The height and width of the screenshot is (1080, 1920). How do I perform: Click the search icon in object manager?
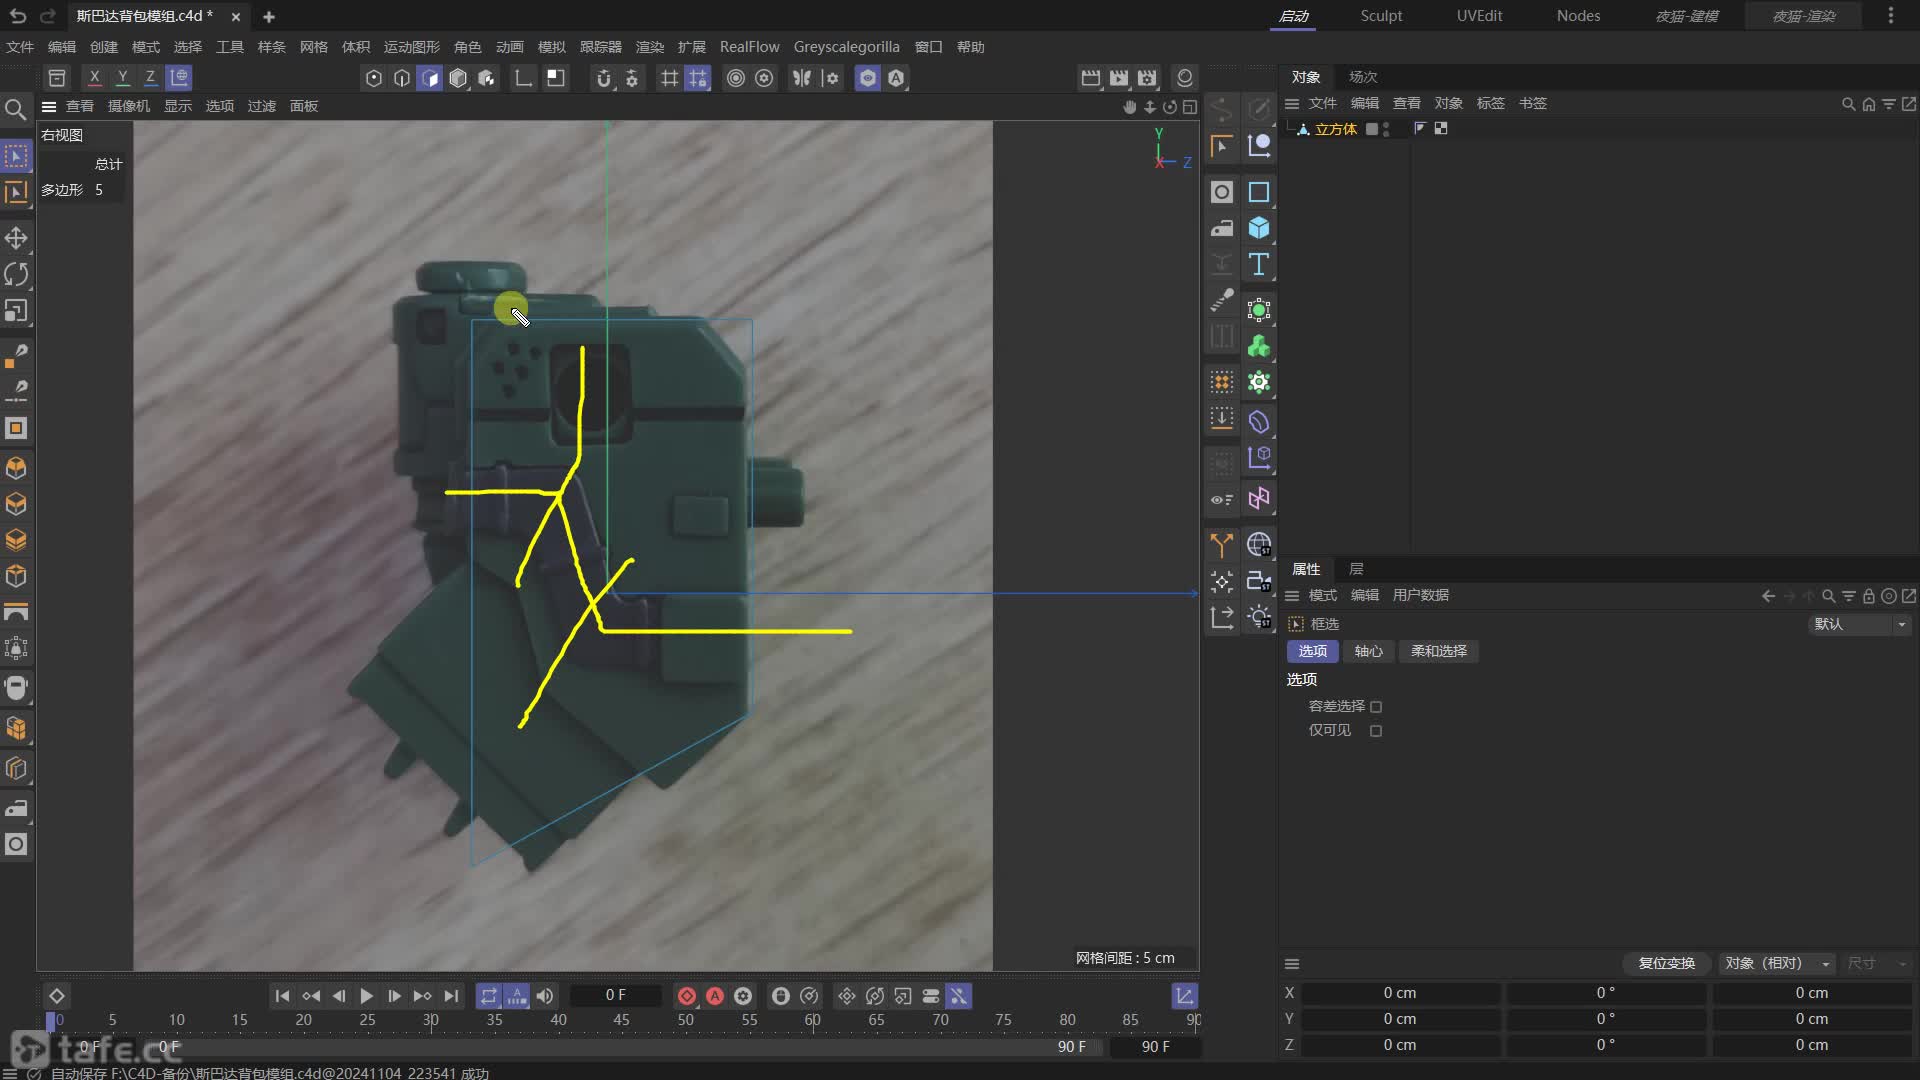click(x=1848, y=104)
